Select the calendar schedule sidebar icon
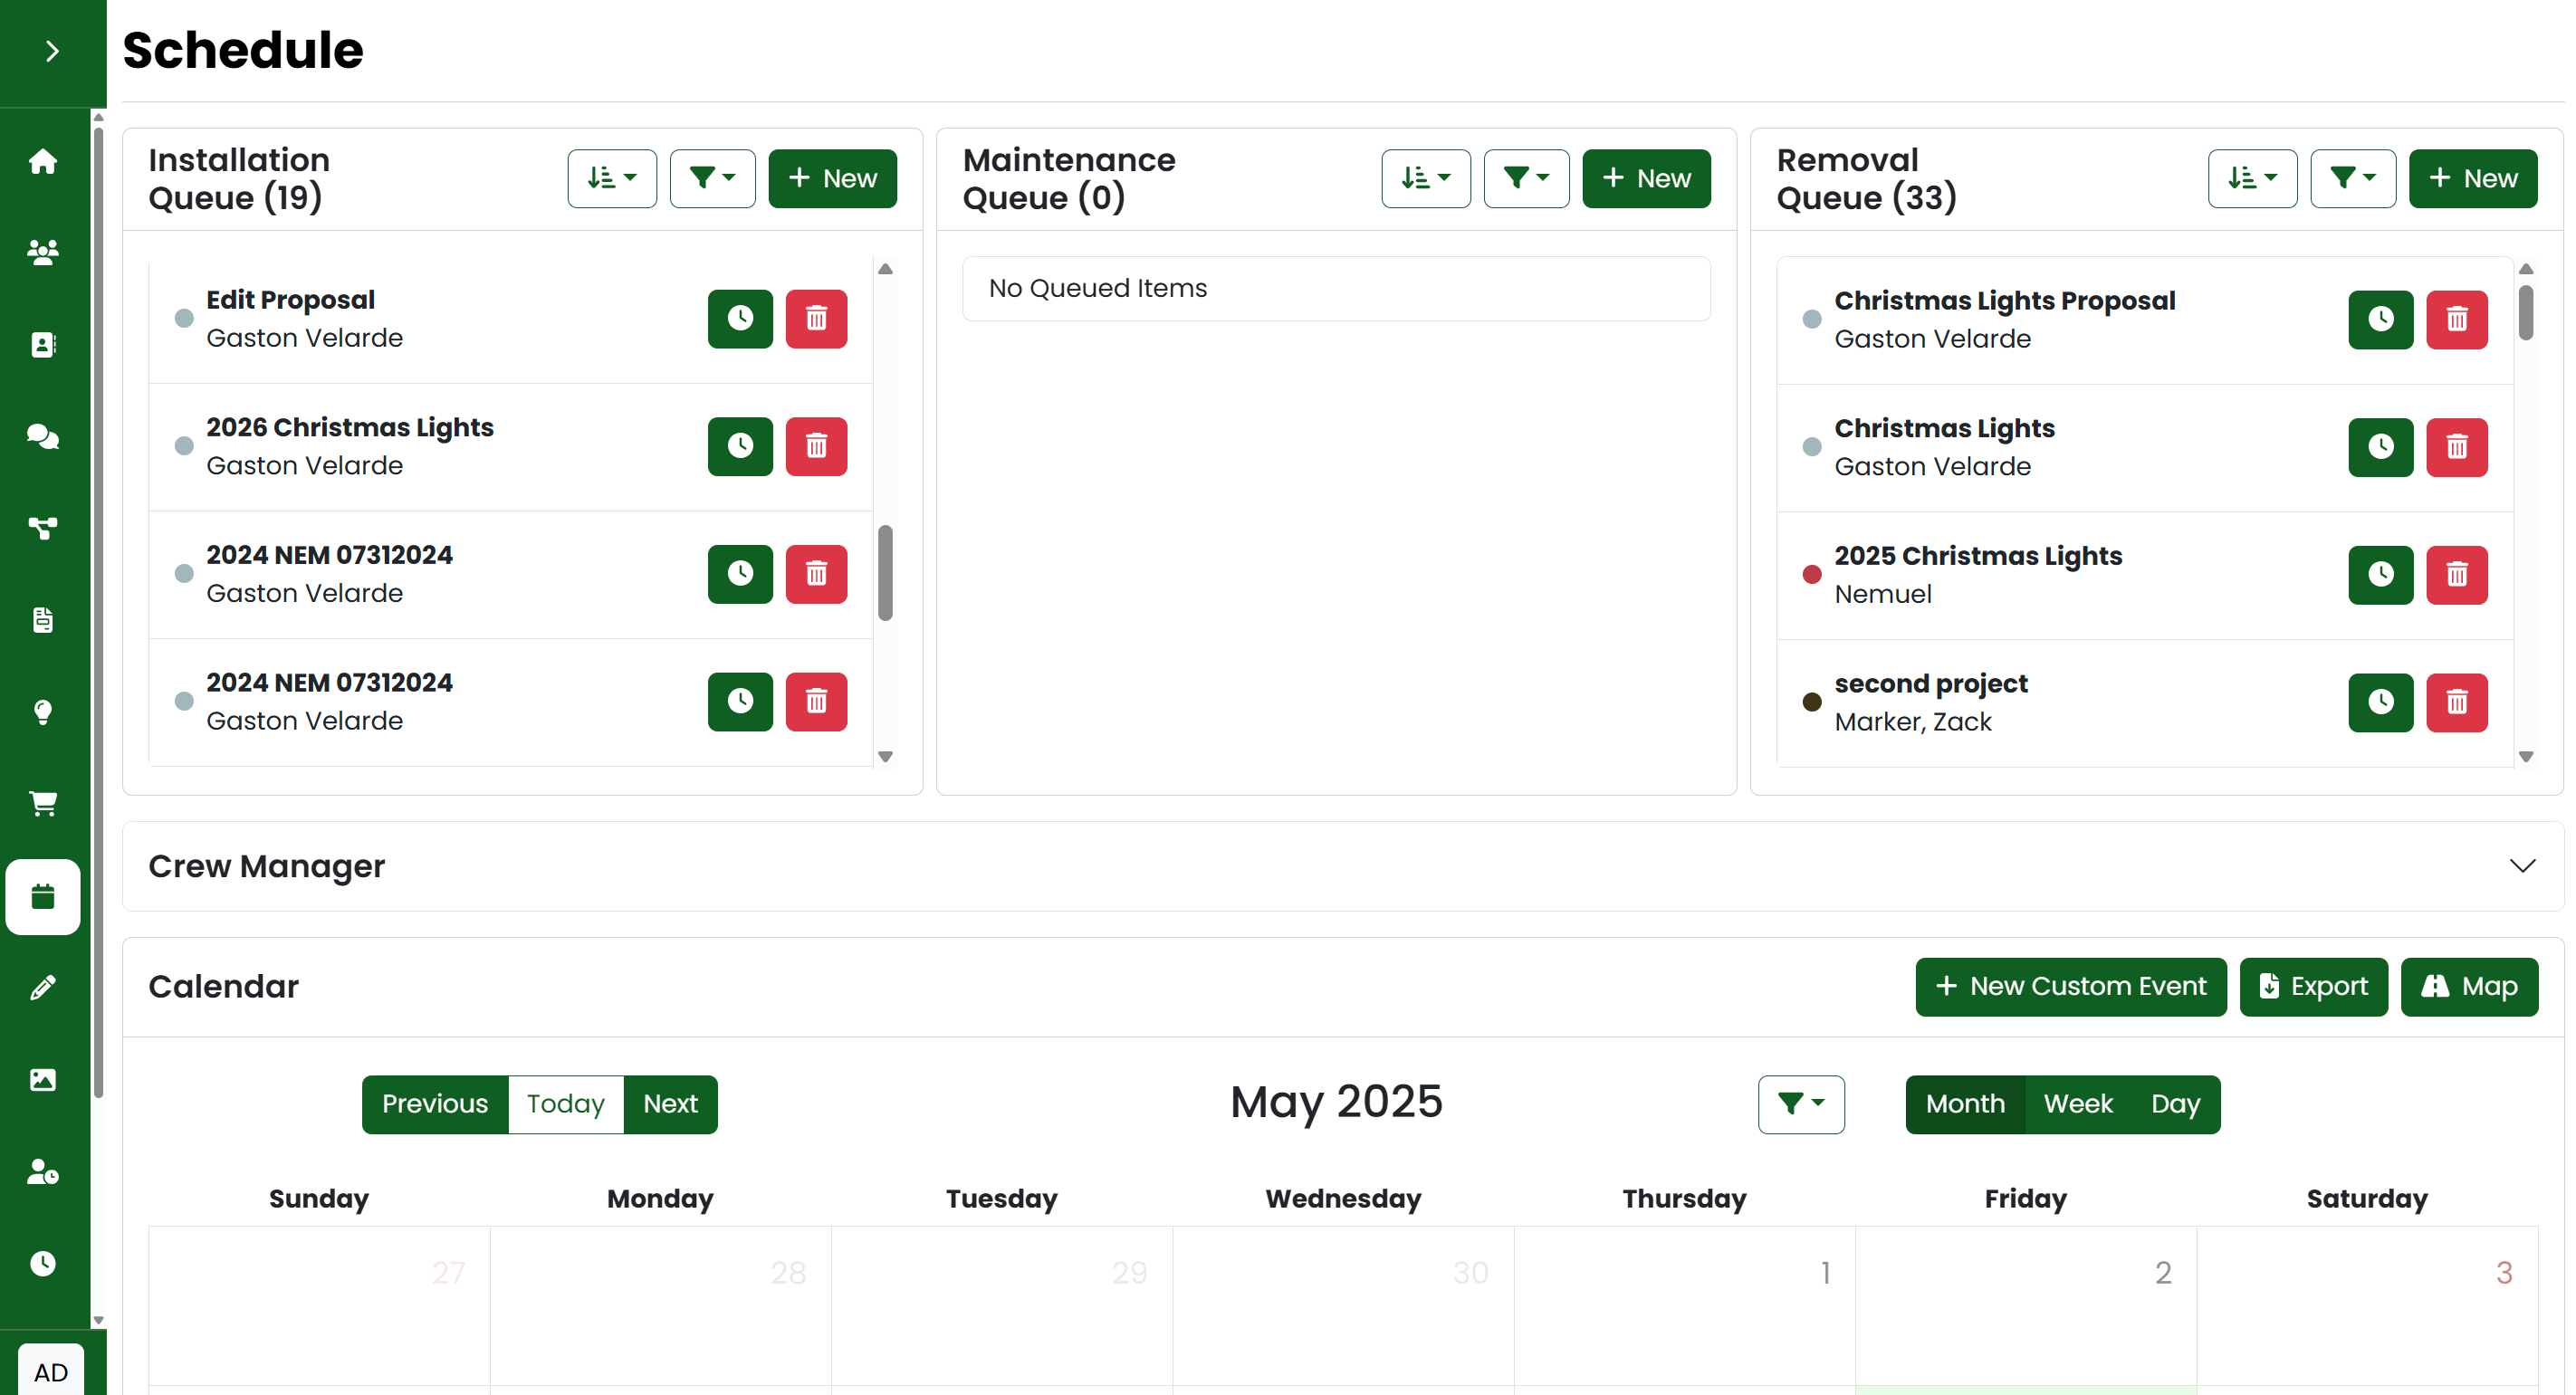The image size is (2576, 1395). pos(43,896)
